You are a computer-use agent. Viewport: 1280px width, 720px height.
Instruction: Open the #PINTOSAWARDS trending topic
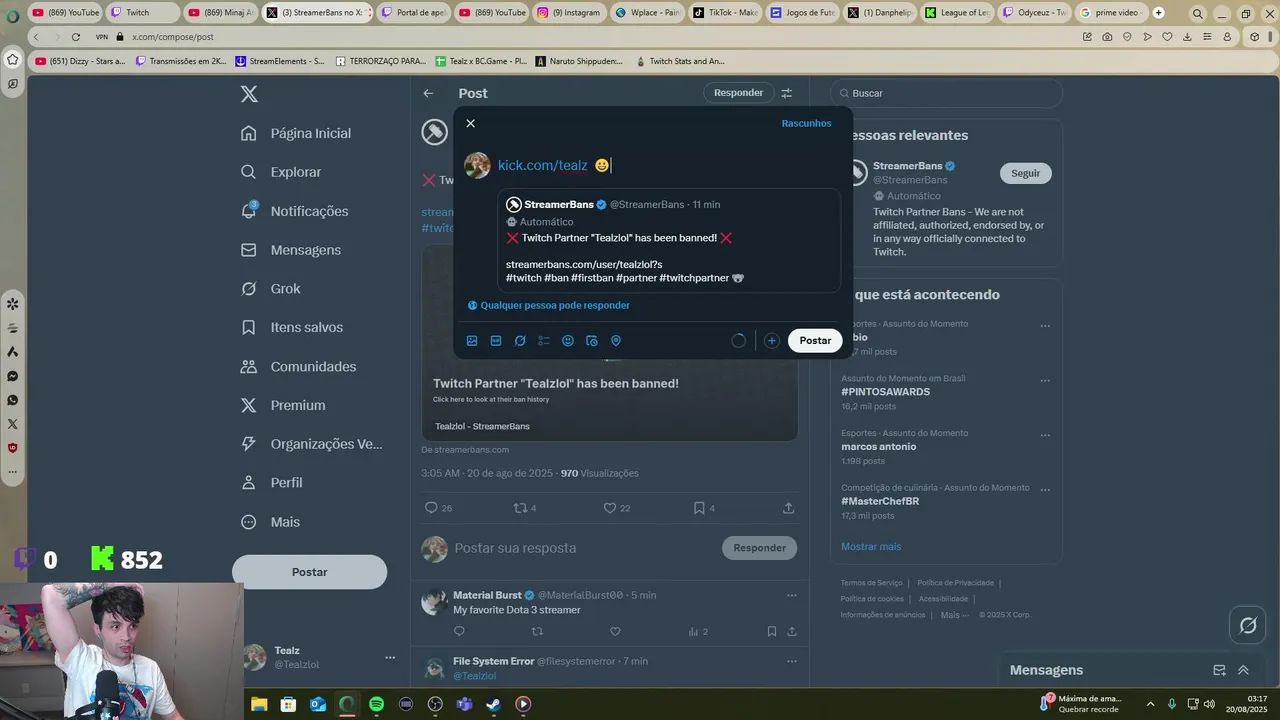tap(885, 392)
